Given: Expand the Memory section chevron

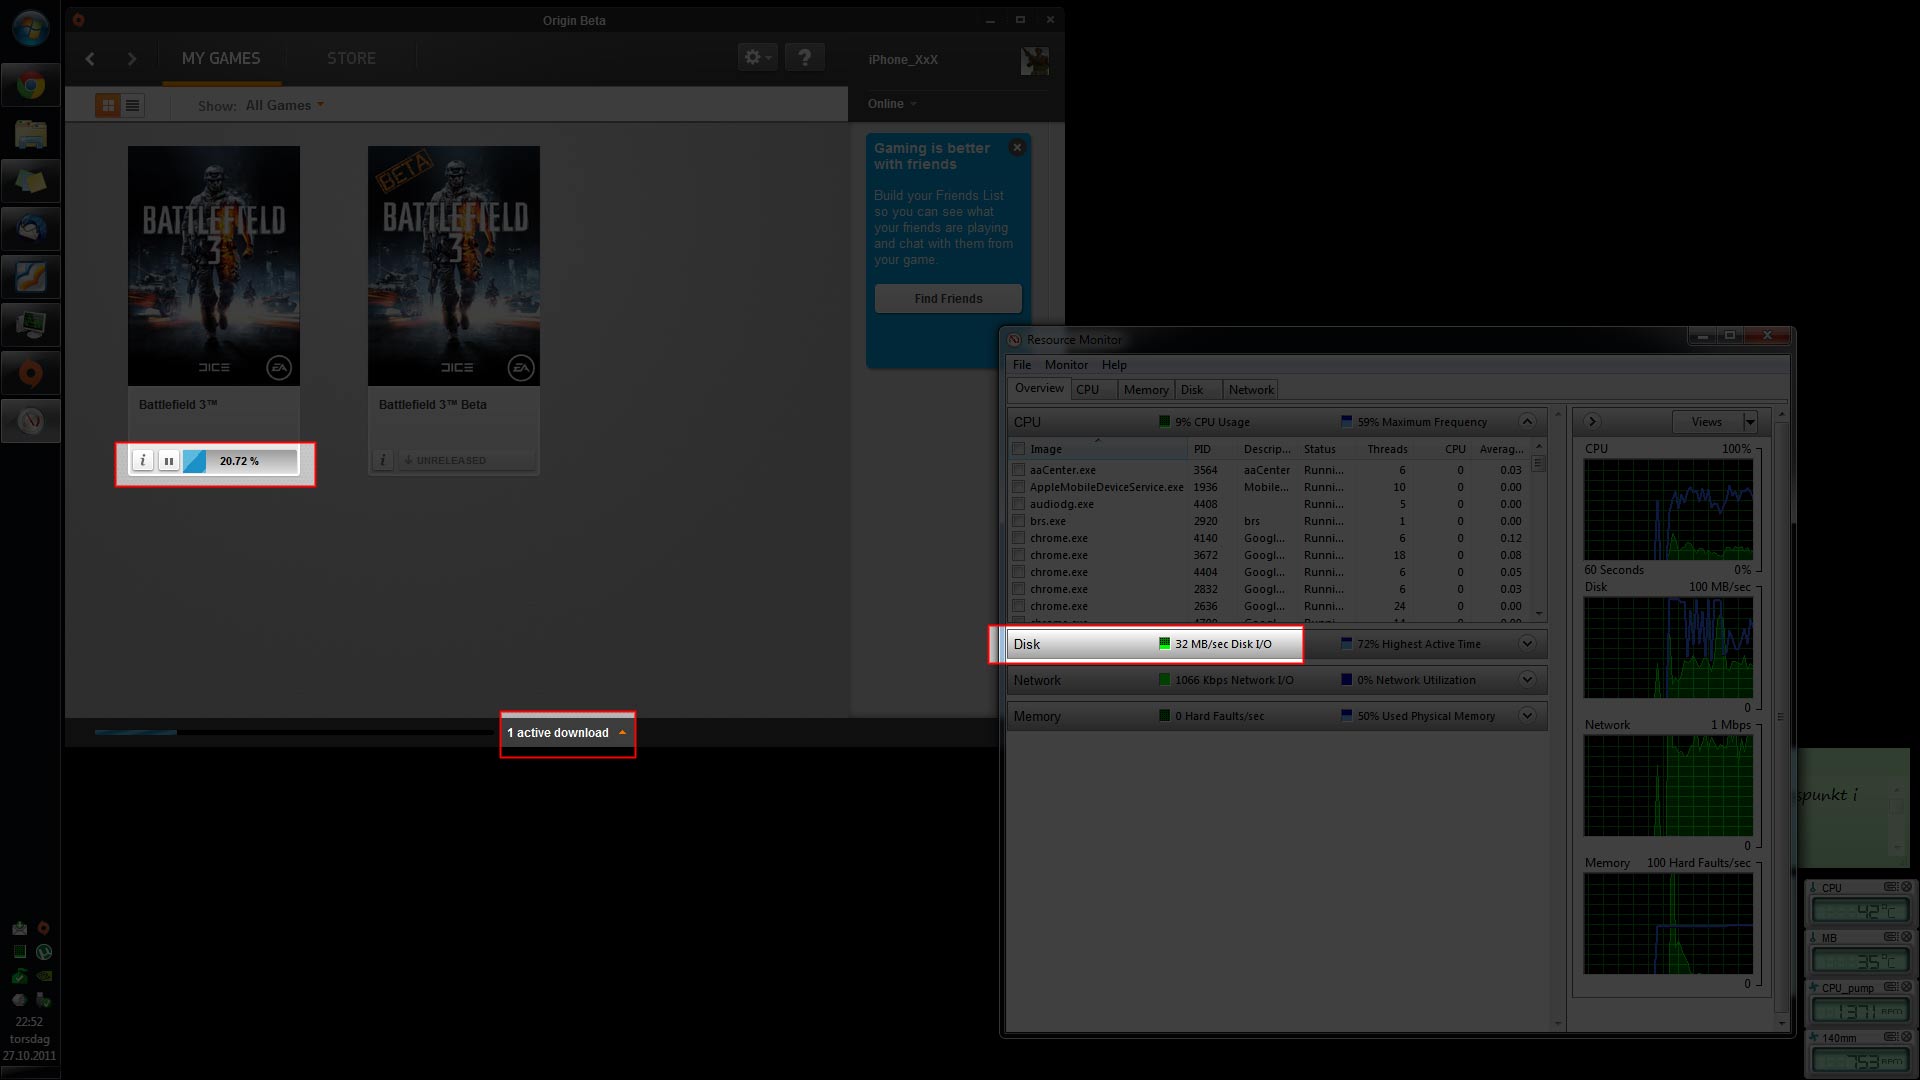Looking at the screenshot, I should coord(1527,715).
